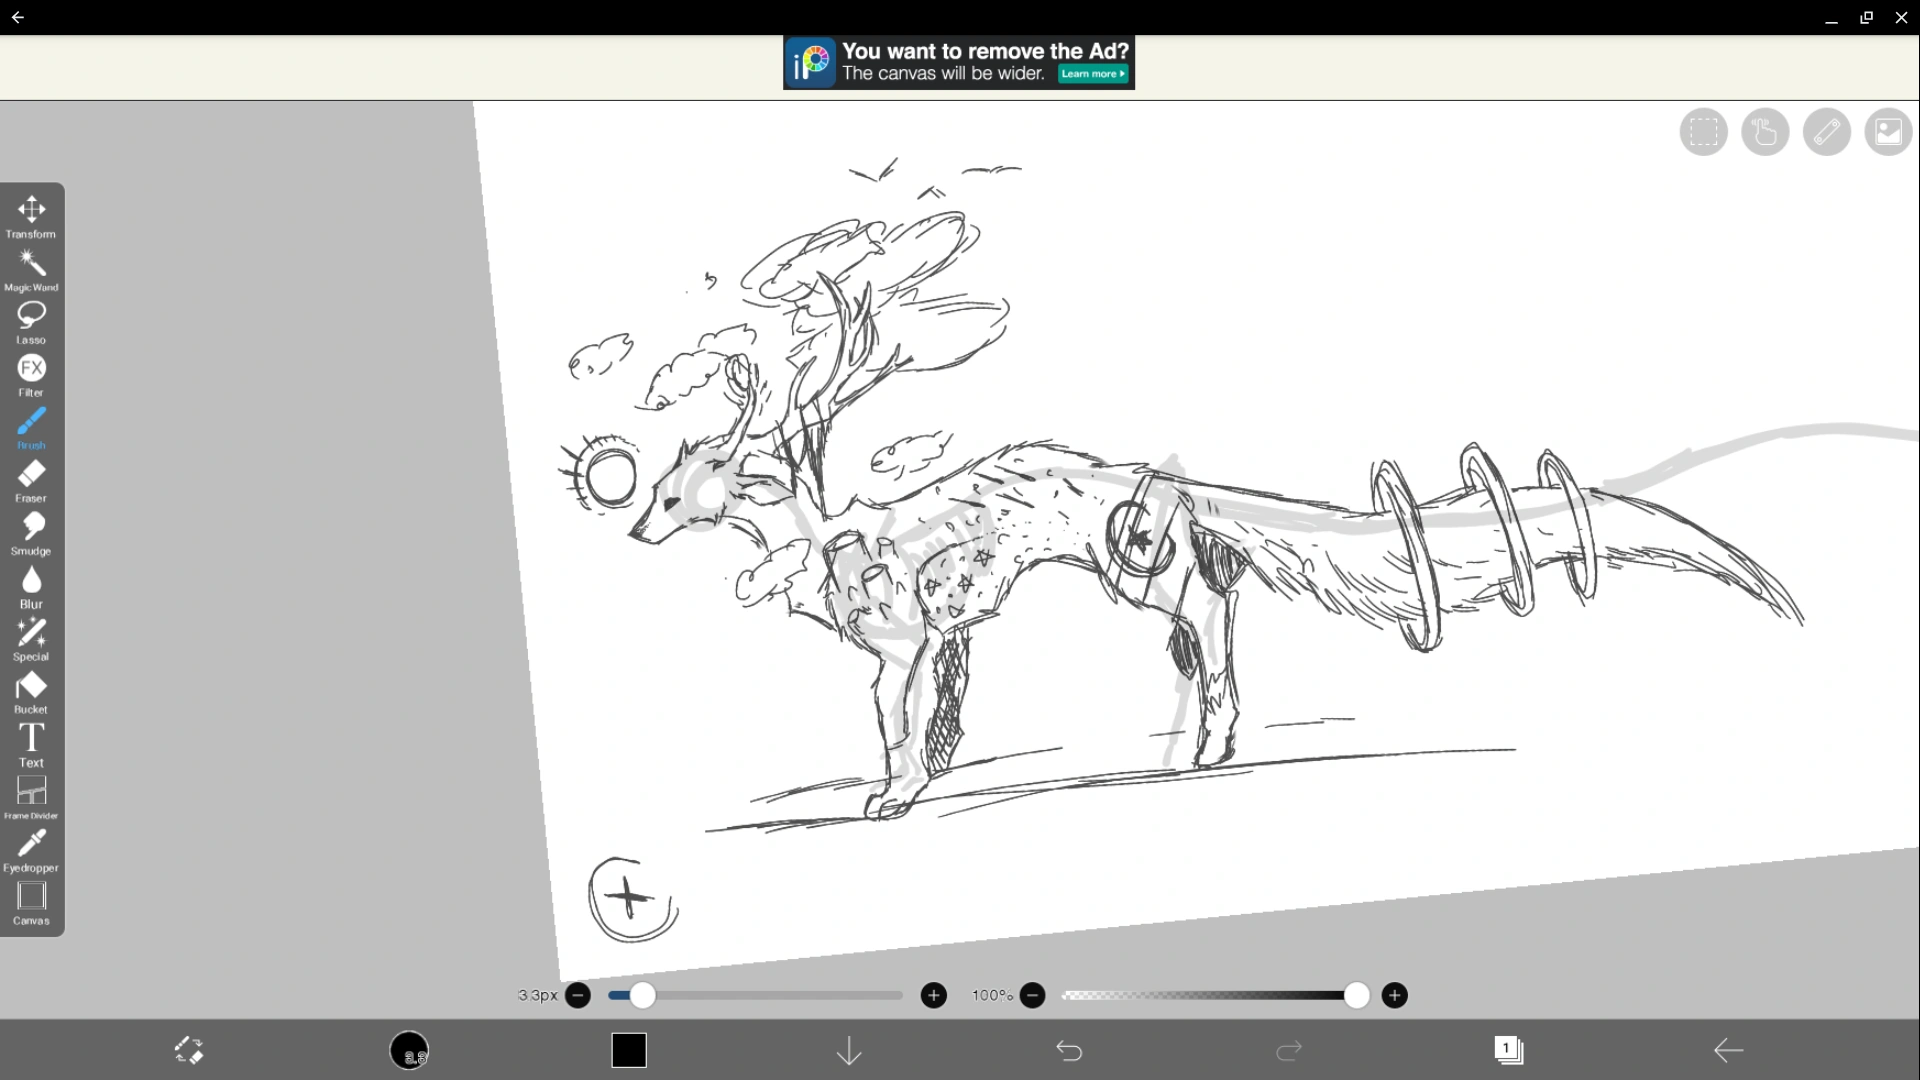1920x1080 pixels.
Task: Open the material import picker
Action: (1888, 132)
